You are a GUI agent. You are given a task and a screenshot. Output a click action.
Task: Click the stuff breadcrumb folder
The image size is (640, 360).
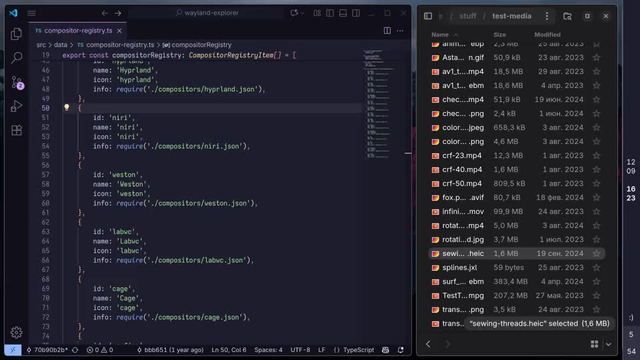pyautogui.click(x=467, y=16)
